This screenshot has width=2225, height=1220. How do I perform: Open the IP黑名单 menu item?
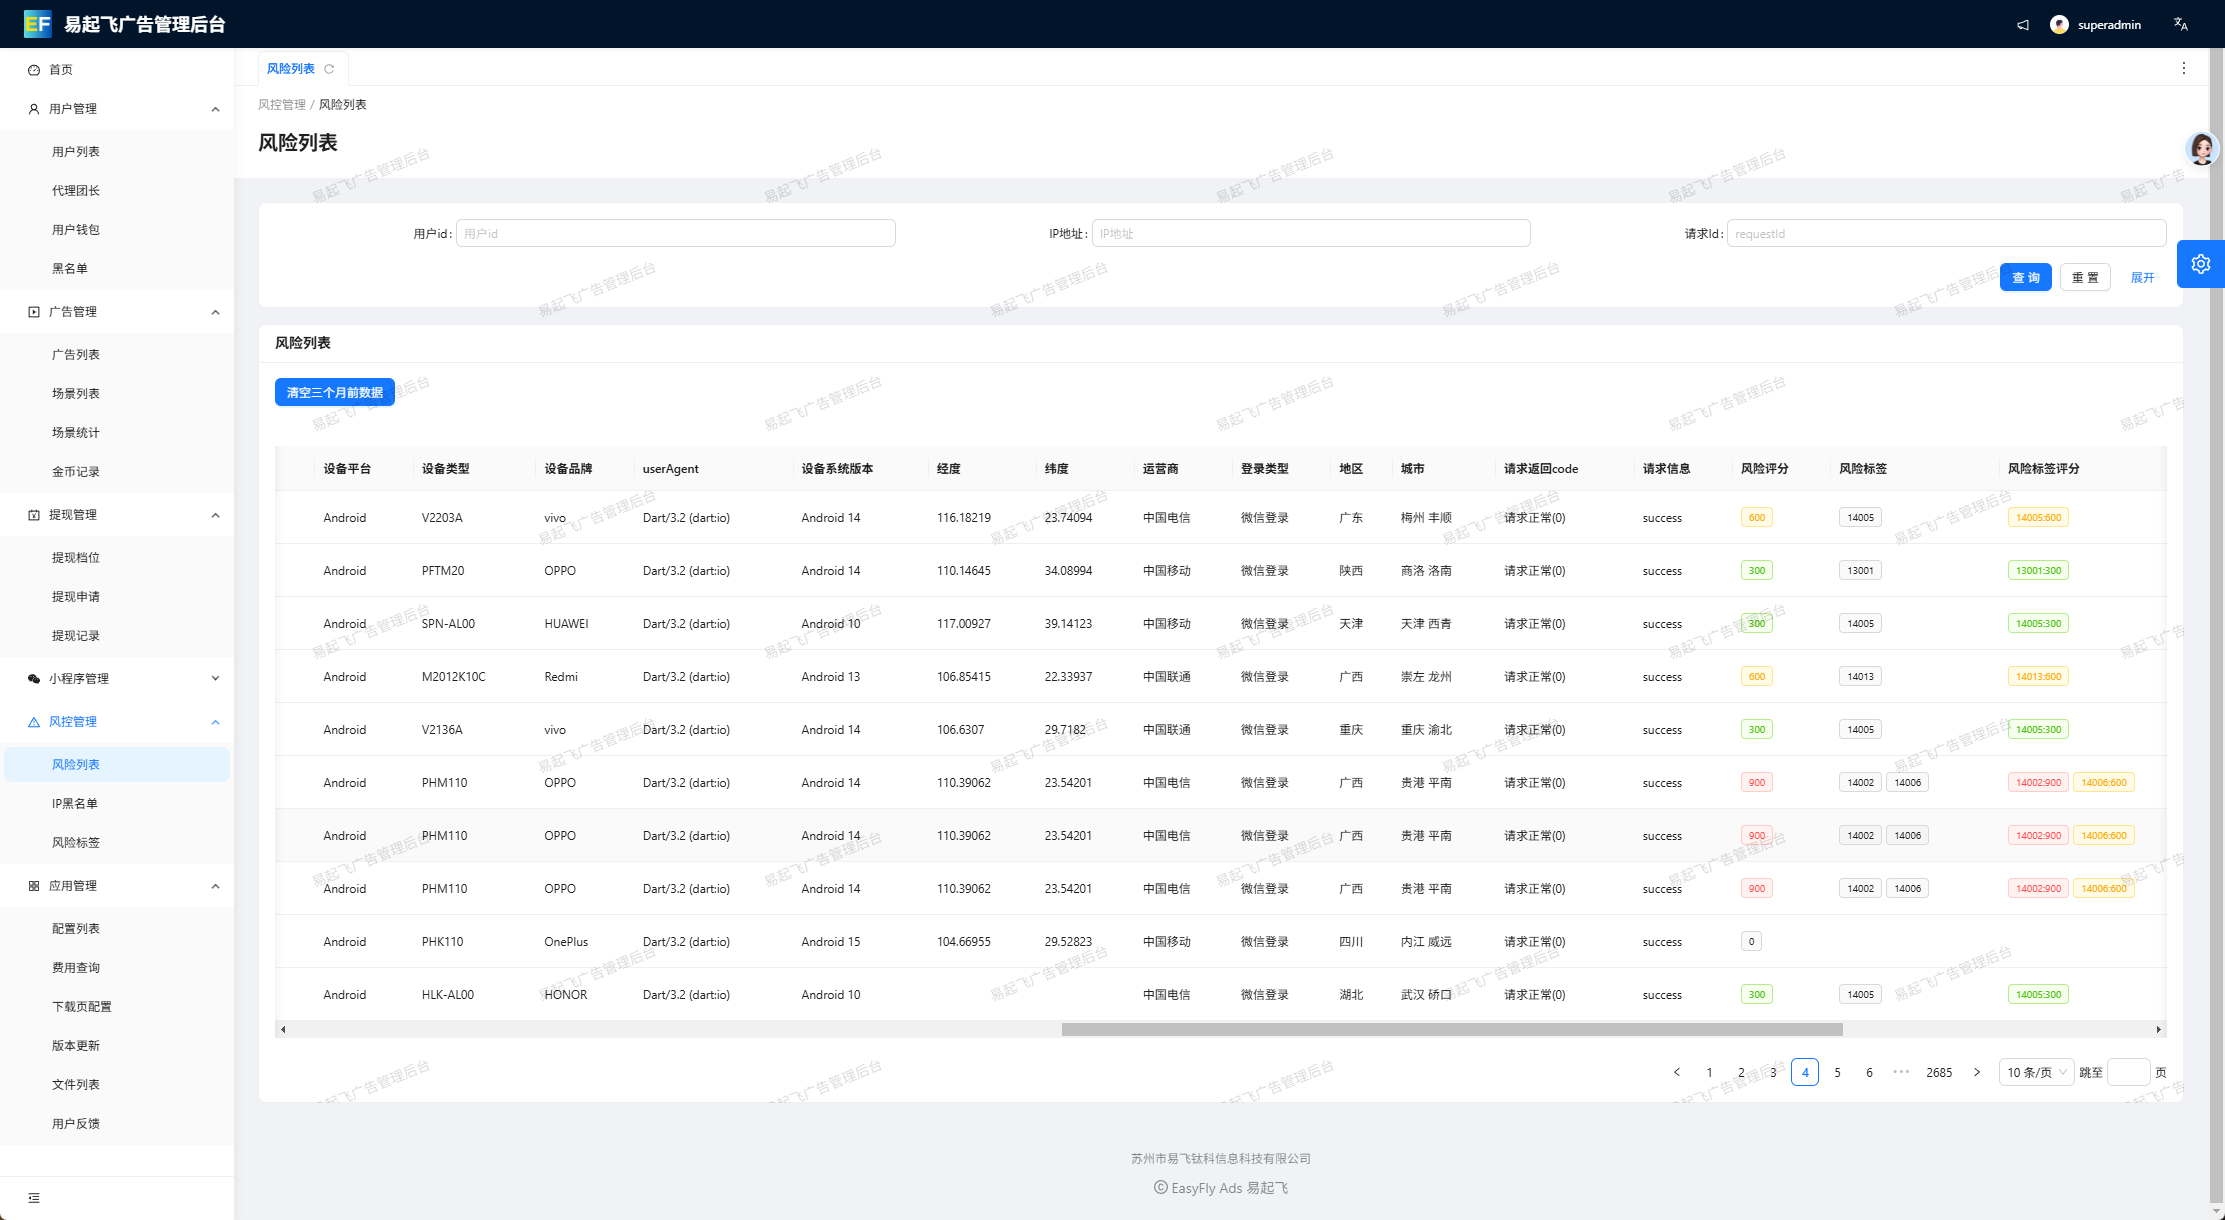pos(75,804)
